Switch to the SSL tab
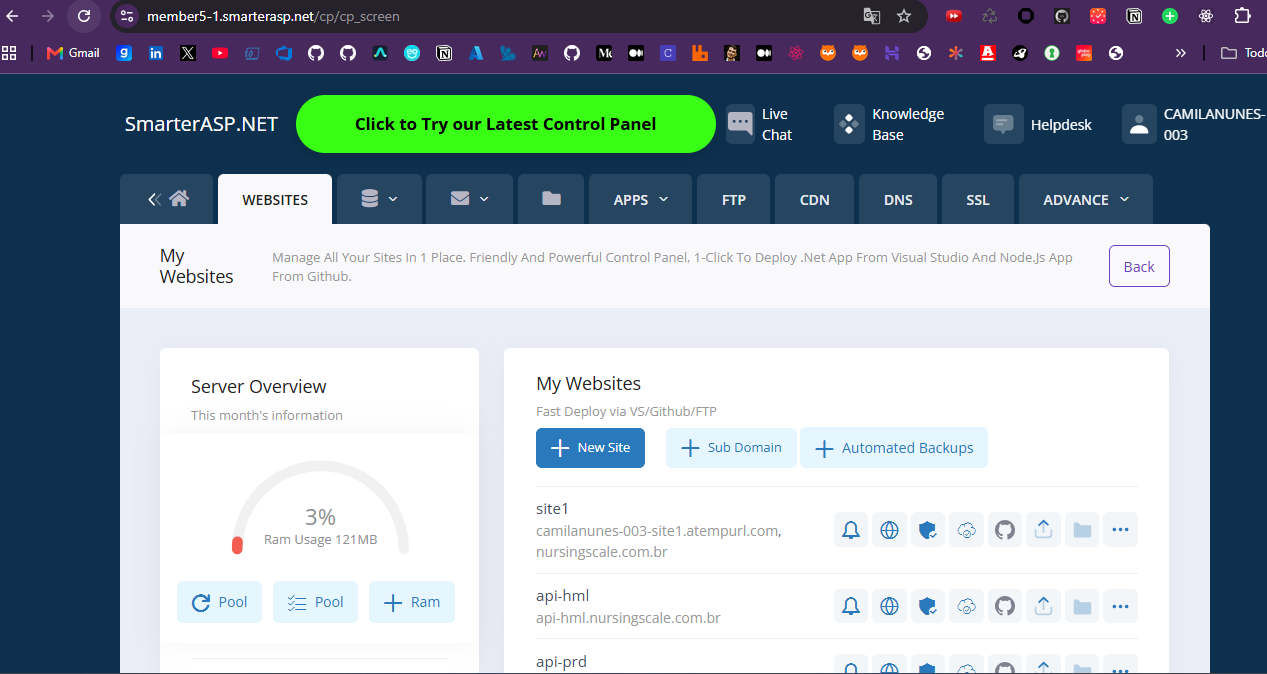This screenshot has height=674, width=1267. click(978, 199)
